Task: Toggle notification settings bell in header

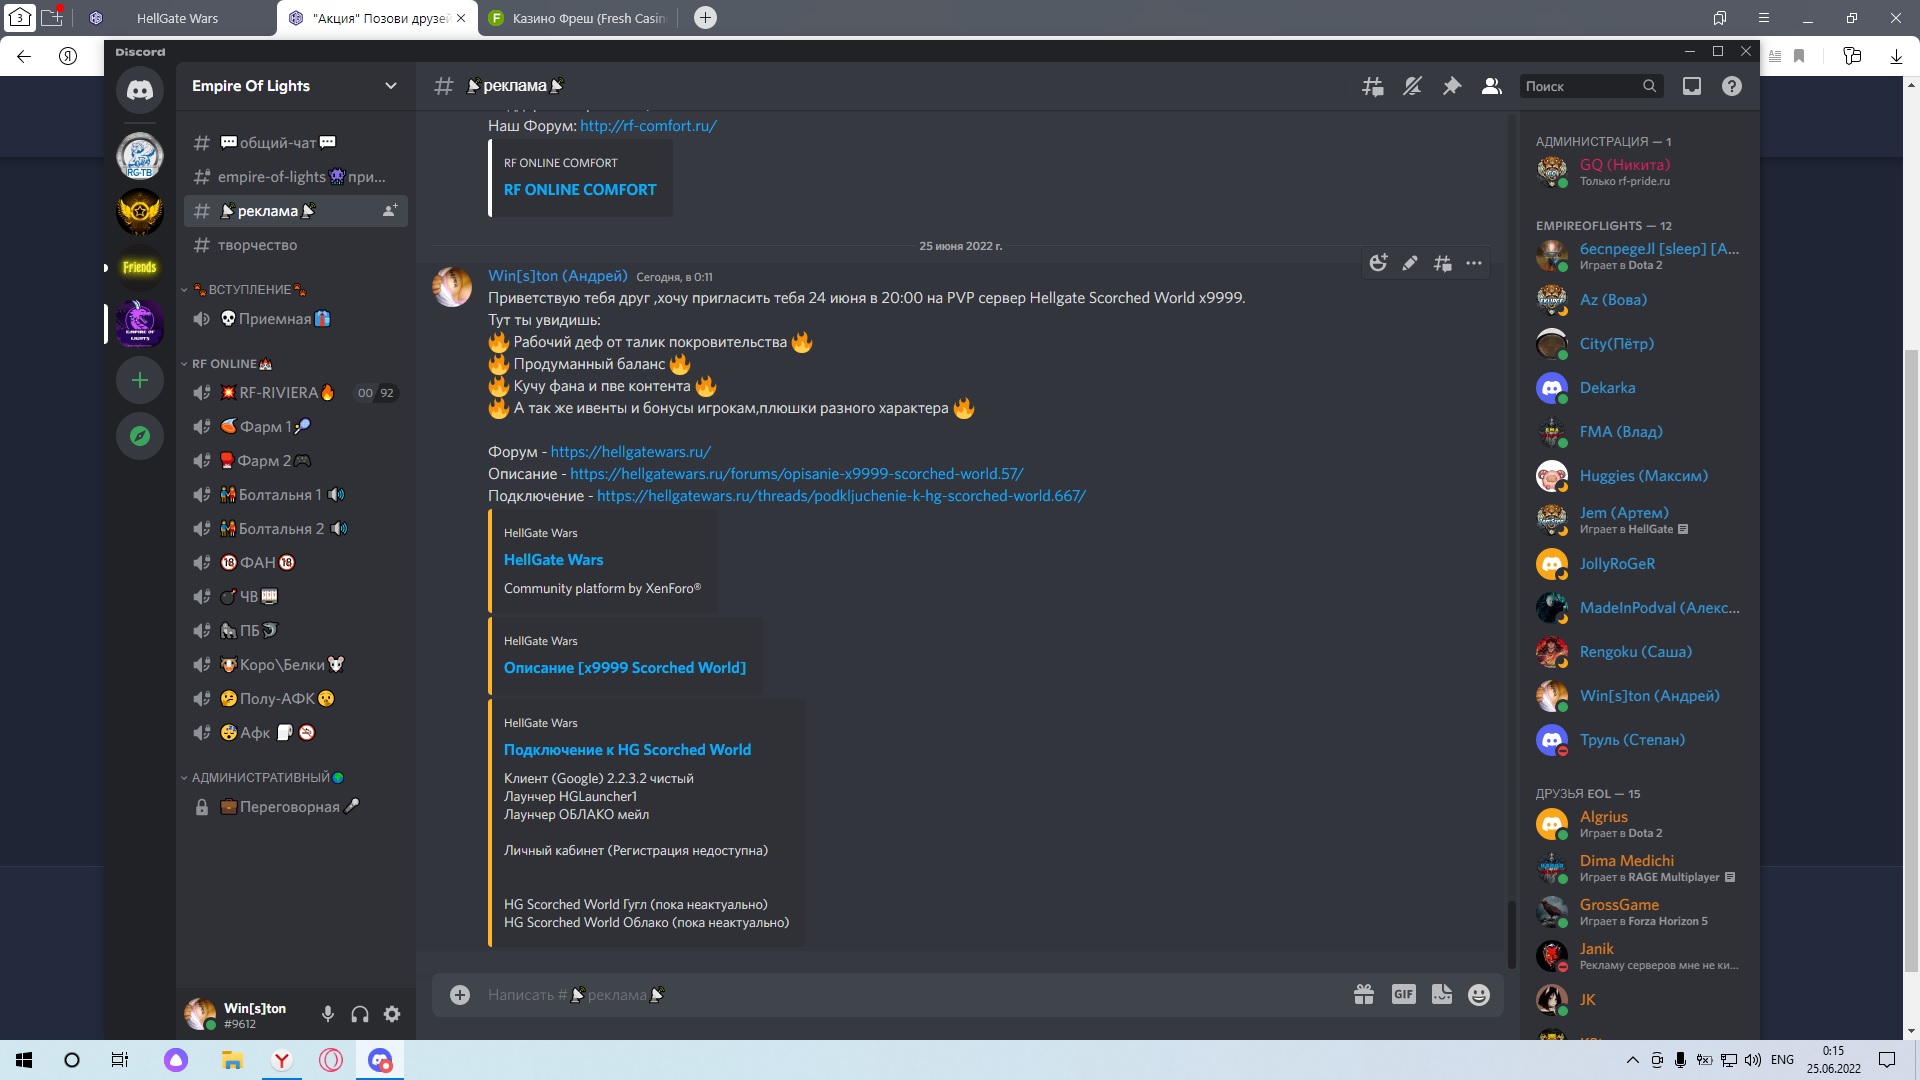Action: pyautogui.click(x=1412, y=86)
